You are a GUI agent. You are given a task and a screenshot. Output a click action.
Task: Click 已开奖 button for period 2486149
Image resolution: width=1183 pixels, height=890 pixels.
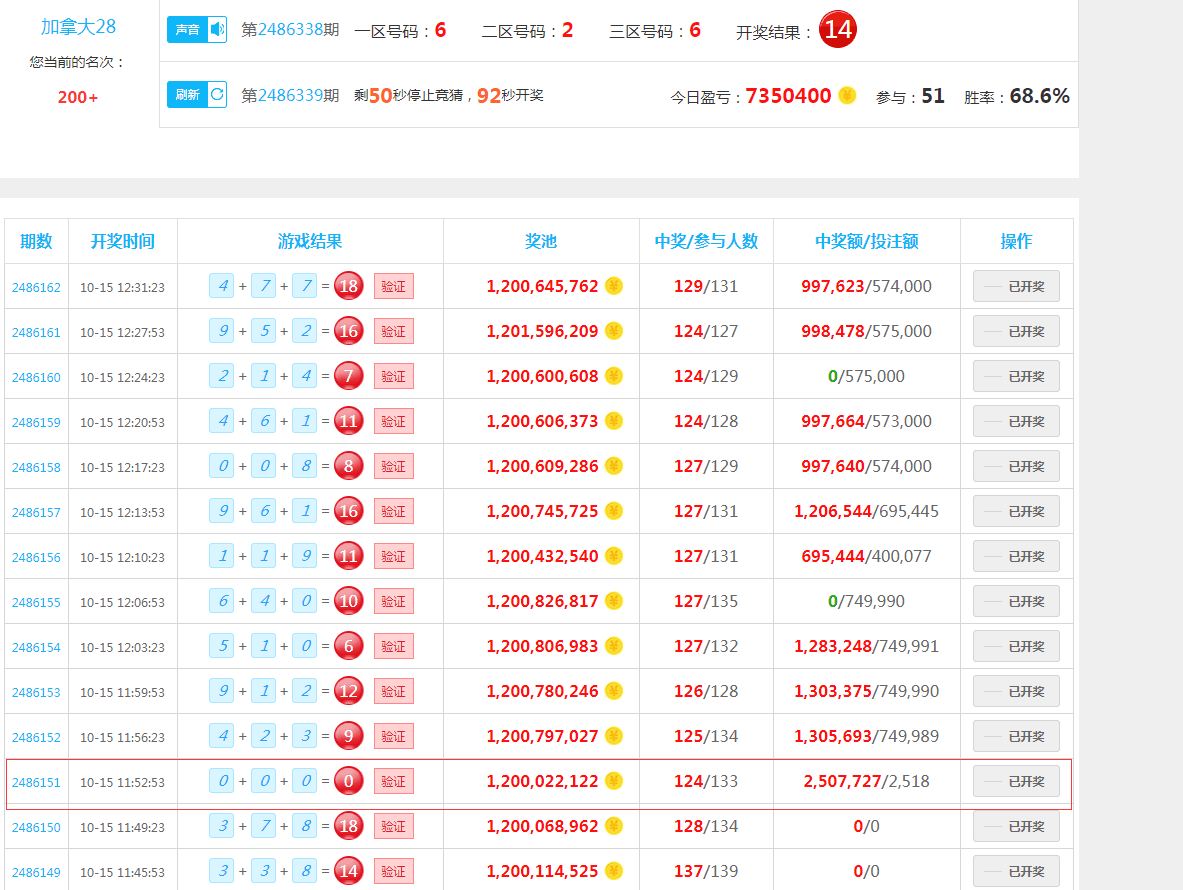pos(1016,871)
